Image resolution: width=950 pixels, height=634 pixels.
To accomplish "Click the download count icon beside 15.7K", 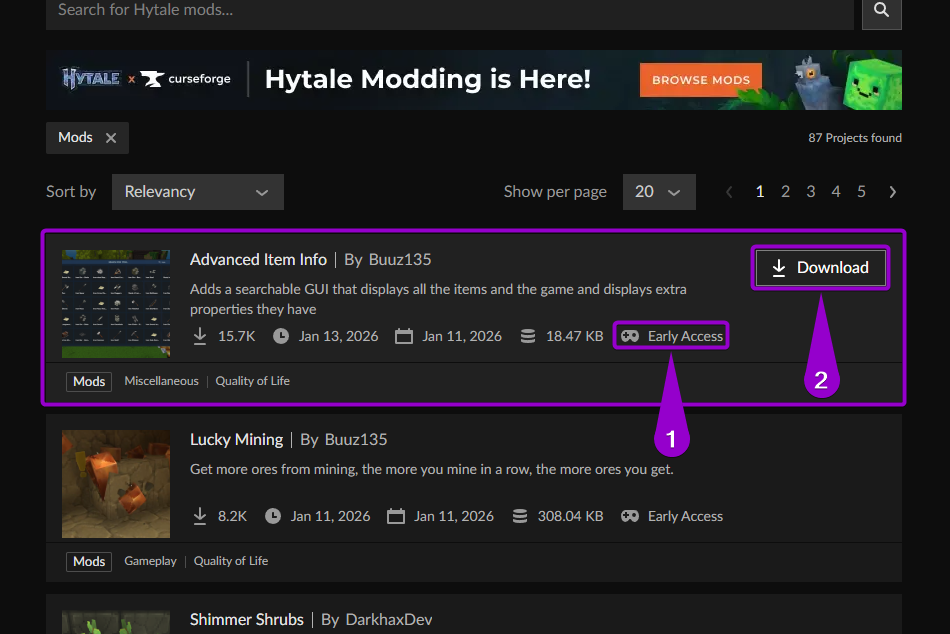I will [199, 336].
